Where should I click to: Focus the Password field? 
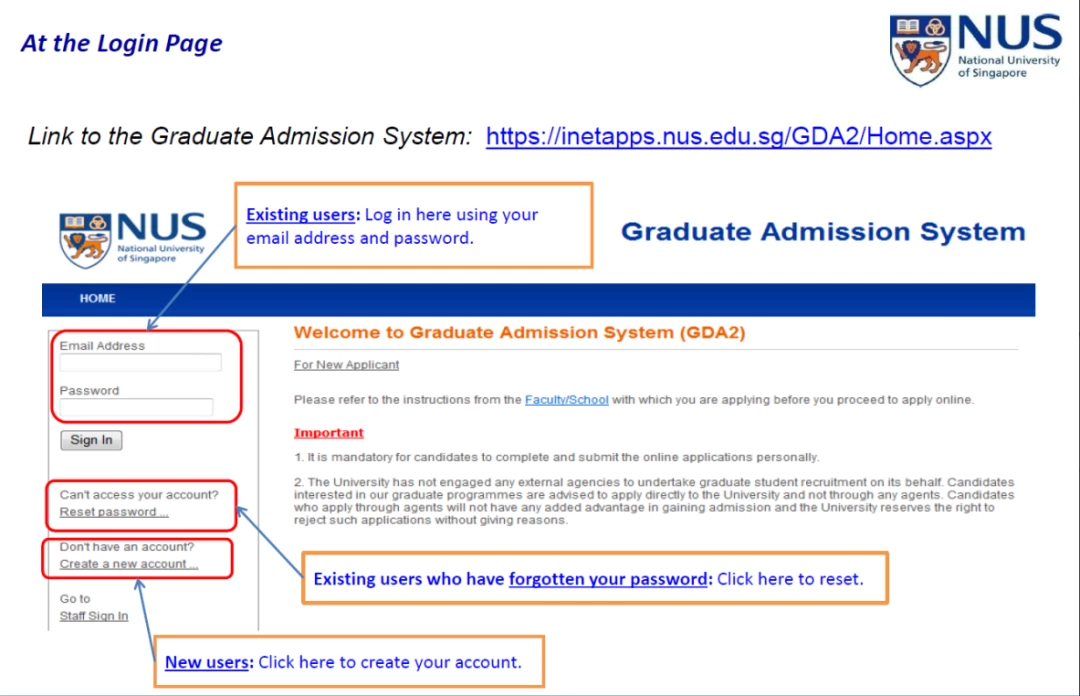point(136,407)
